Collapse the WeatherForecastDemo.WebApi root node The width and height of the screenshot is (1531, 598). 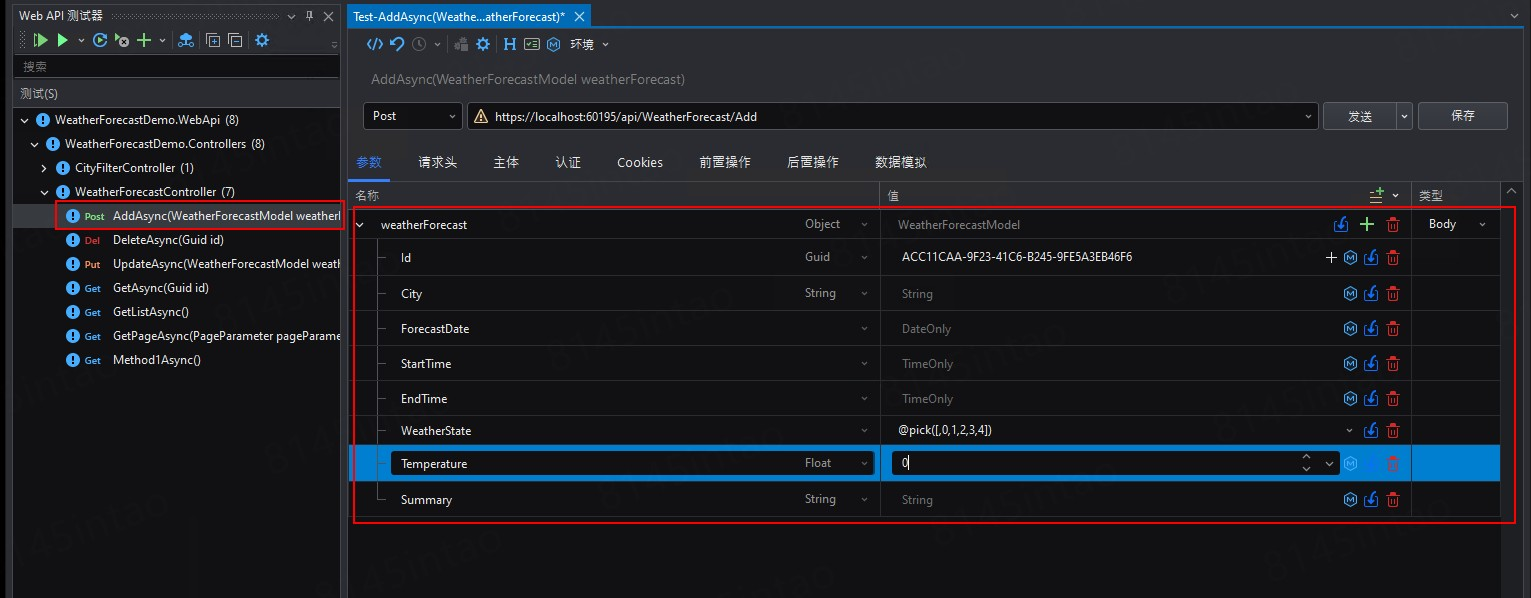pos(24,120)
